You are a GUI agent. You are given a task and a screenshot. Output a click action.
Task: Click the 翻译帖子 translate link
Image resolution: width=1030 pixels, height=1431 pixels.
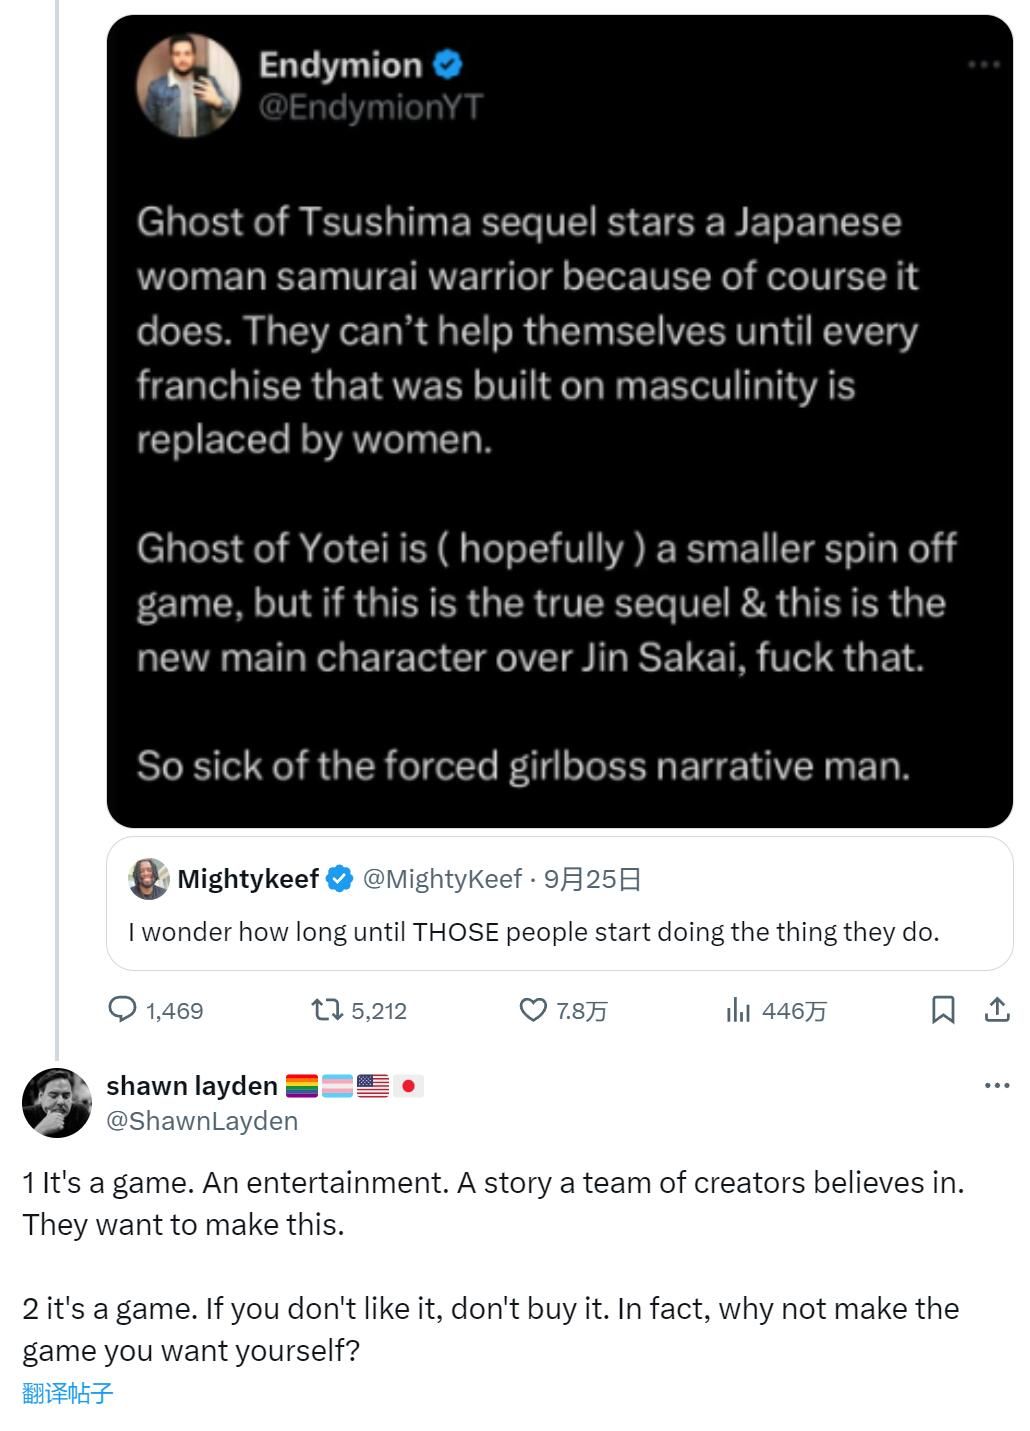tap(68, 1393)
